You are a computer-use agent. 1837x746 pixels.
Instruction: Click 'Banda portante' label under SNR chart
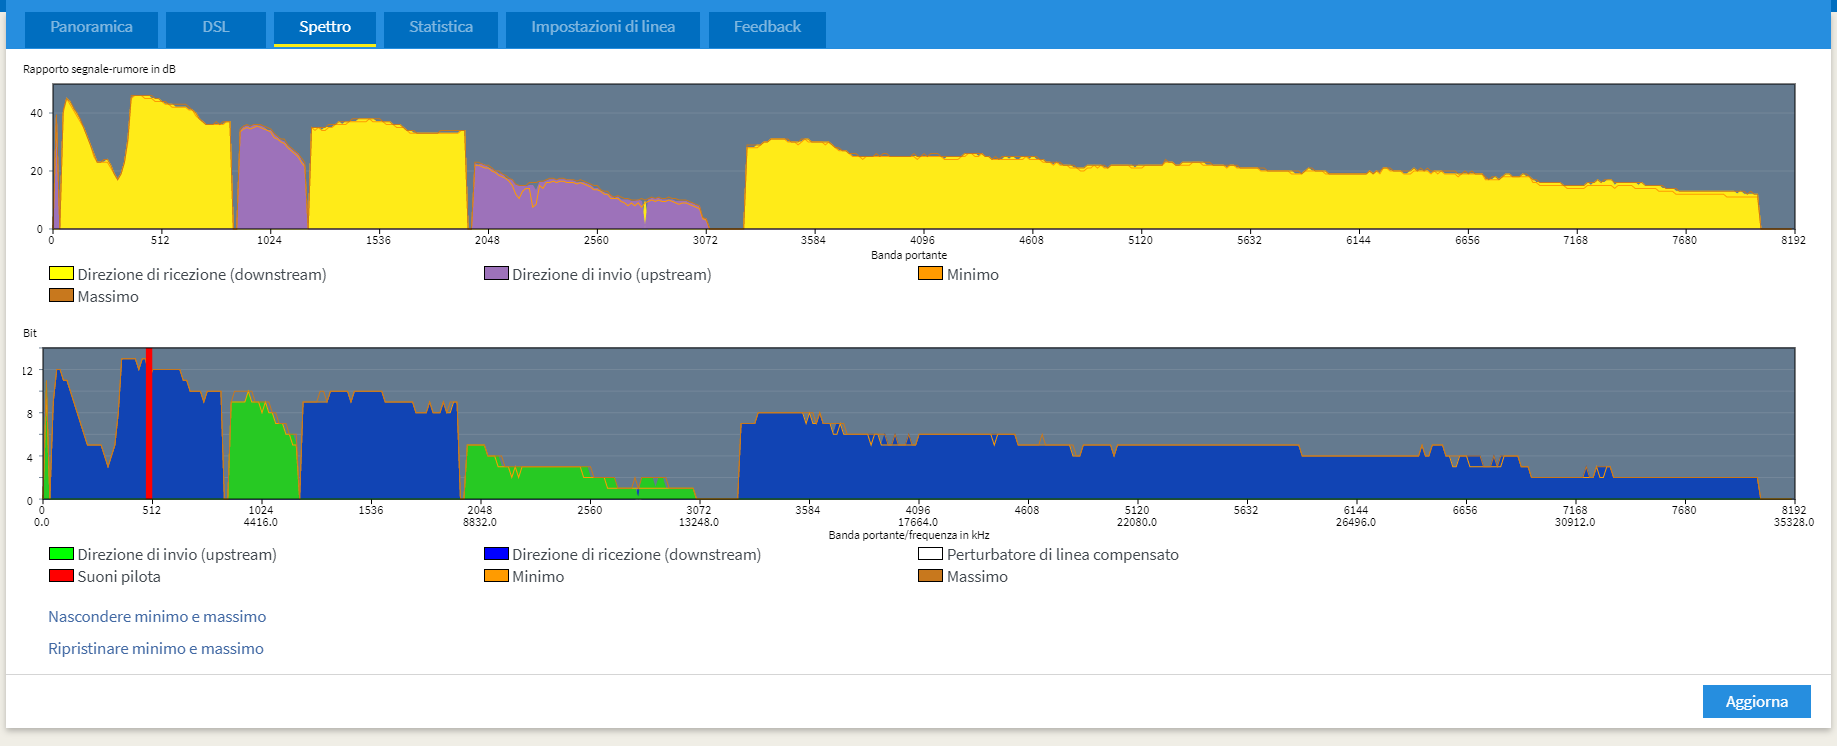point(908,255)
